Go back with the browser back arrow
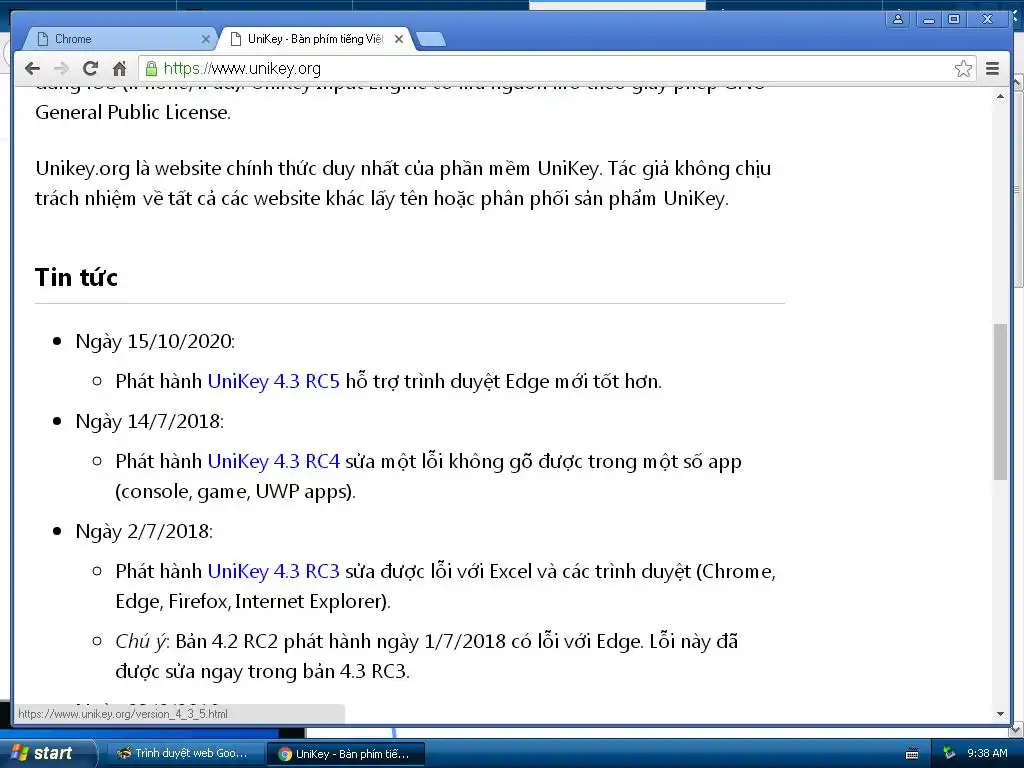This screenshot has height=768, width=1024. coord(32,69)
